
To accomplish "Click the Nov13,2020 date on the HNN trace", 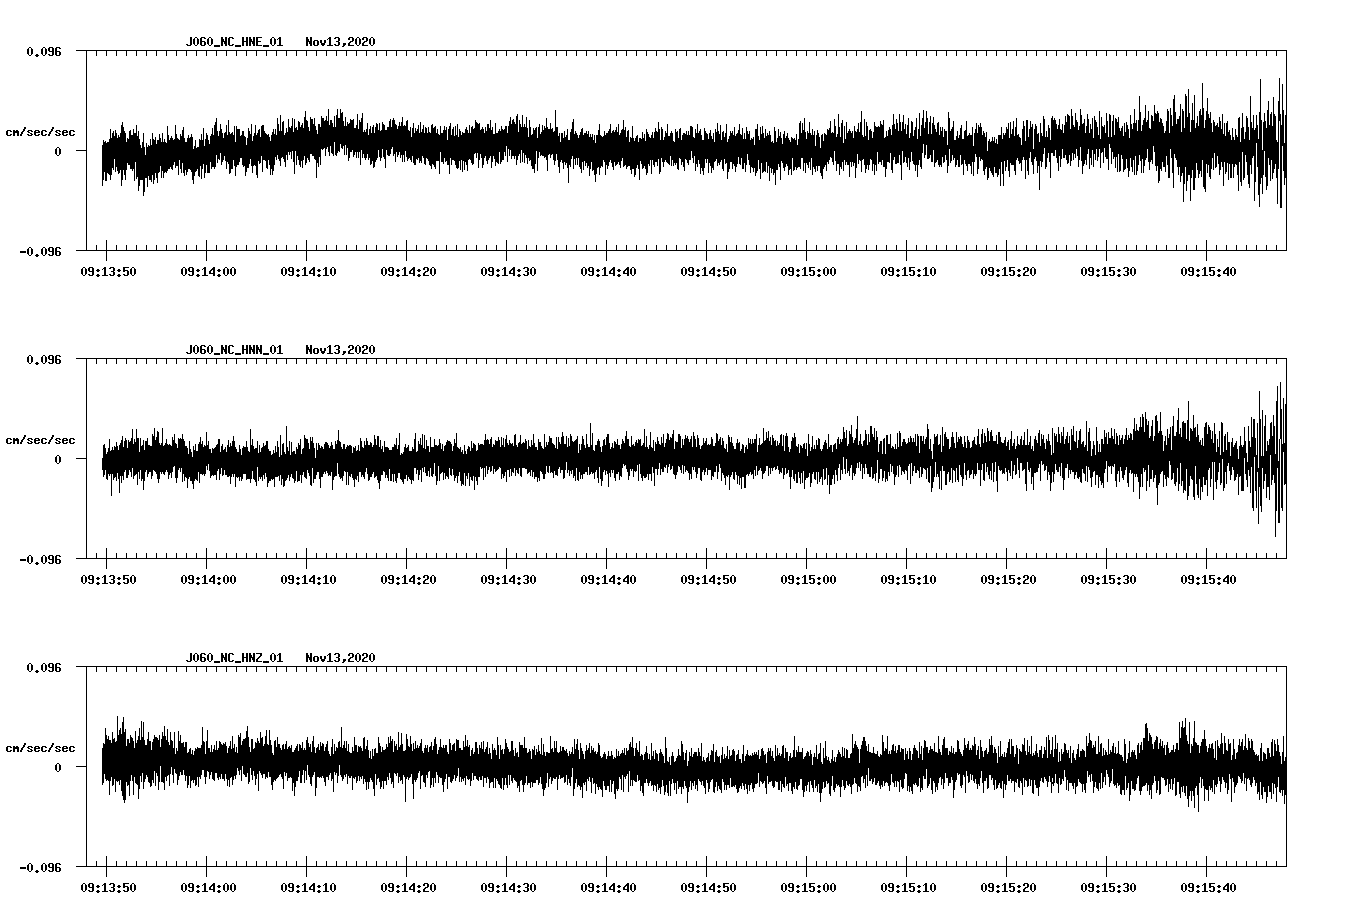I will 340,348.
